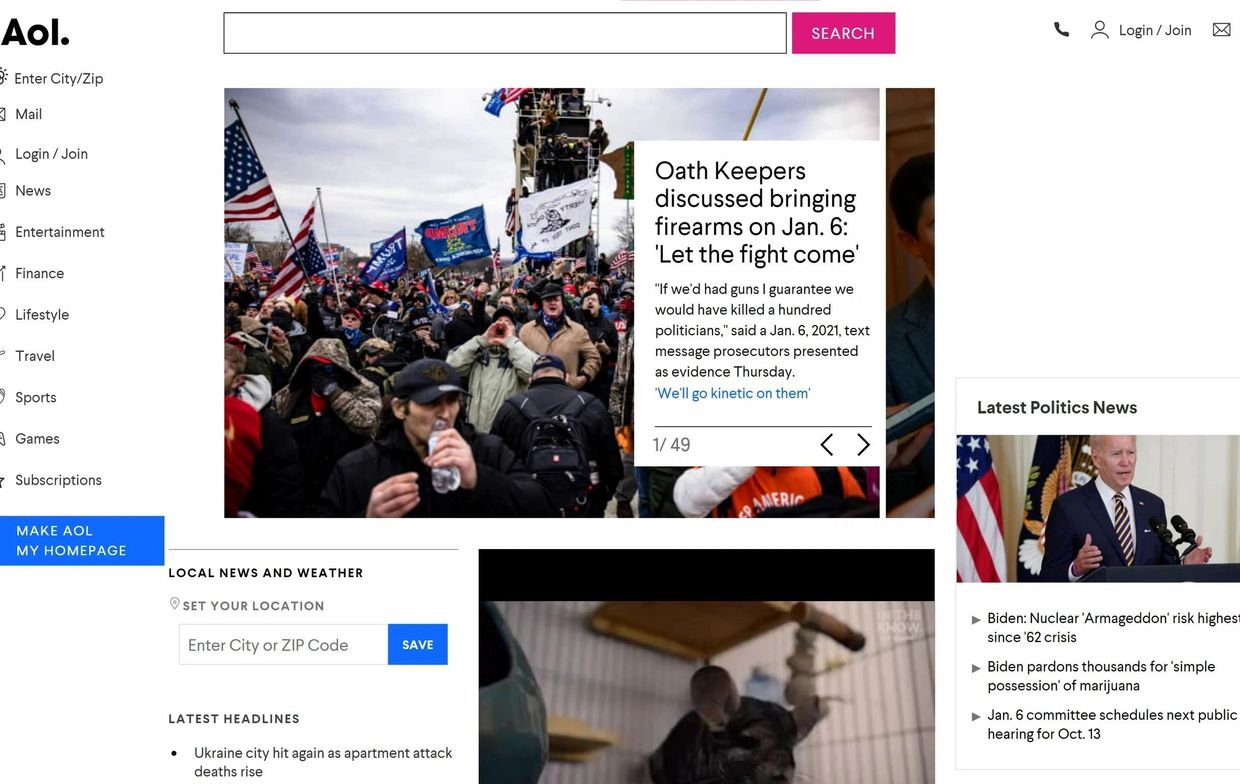The height and width of the screenshot is (784, 1240).
Task: Open News in the sidebar menu
Action: pyautogui.click(x=33, y=191)
